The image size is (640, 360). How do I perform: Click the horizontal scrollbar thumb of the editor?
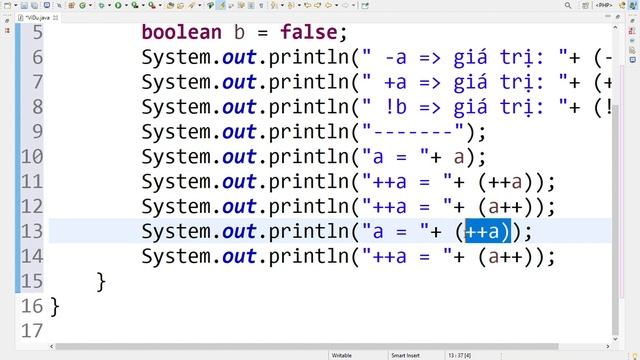(307, 346)
